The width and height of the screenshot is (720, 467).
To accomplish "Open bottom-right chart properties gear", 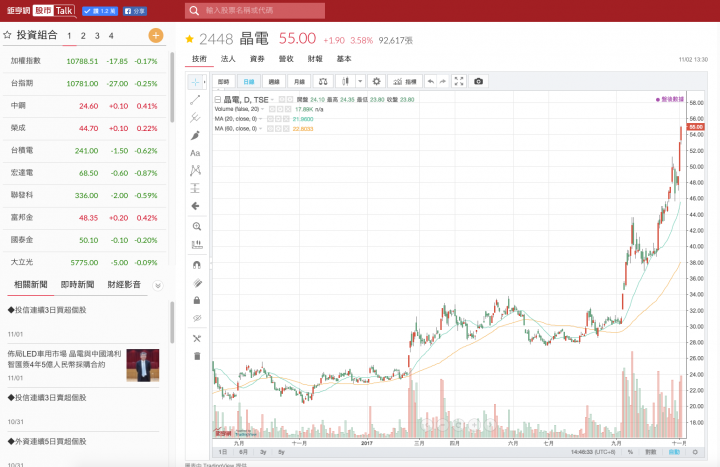I will pos(695,452).
